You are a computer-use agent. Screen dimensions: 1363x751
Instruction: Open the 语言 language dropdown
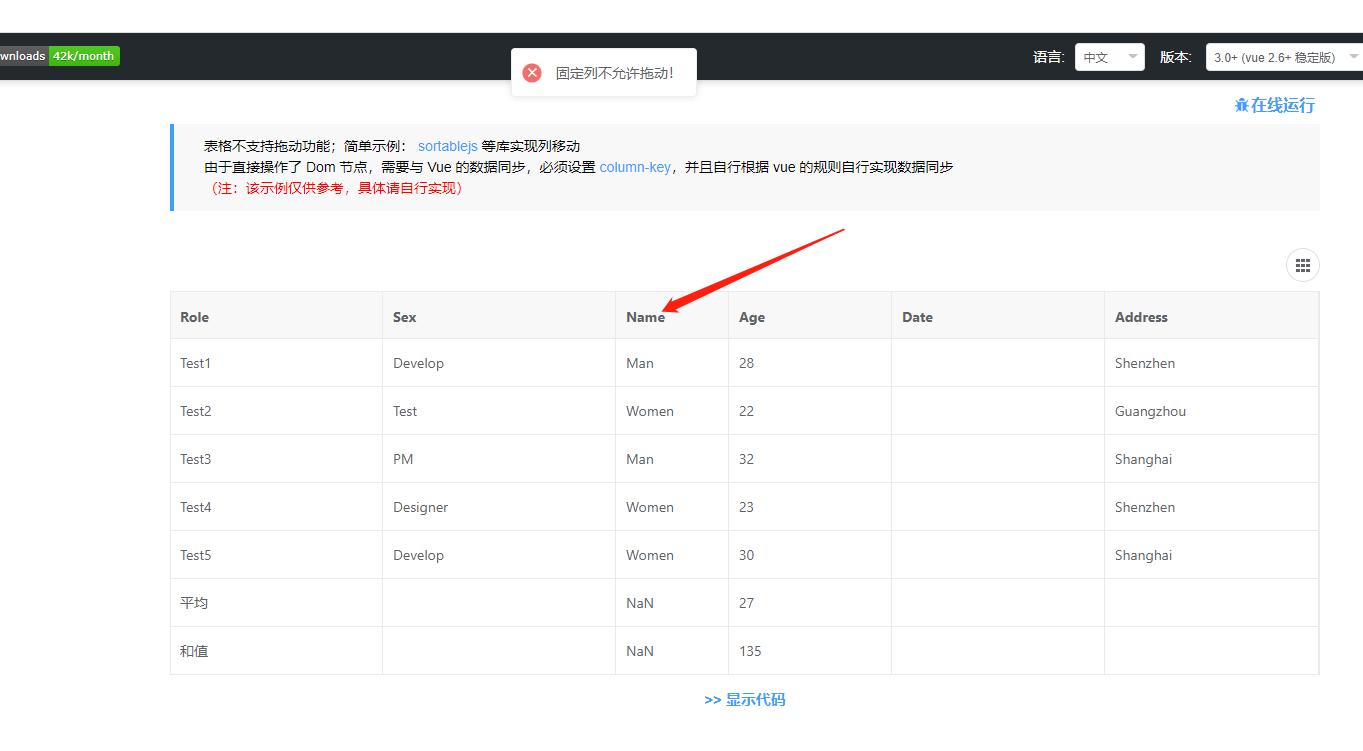click(x=1109, y=57)
